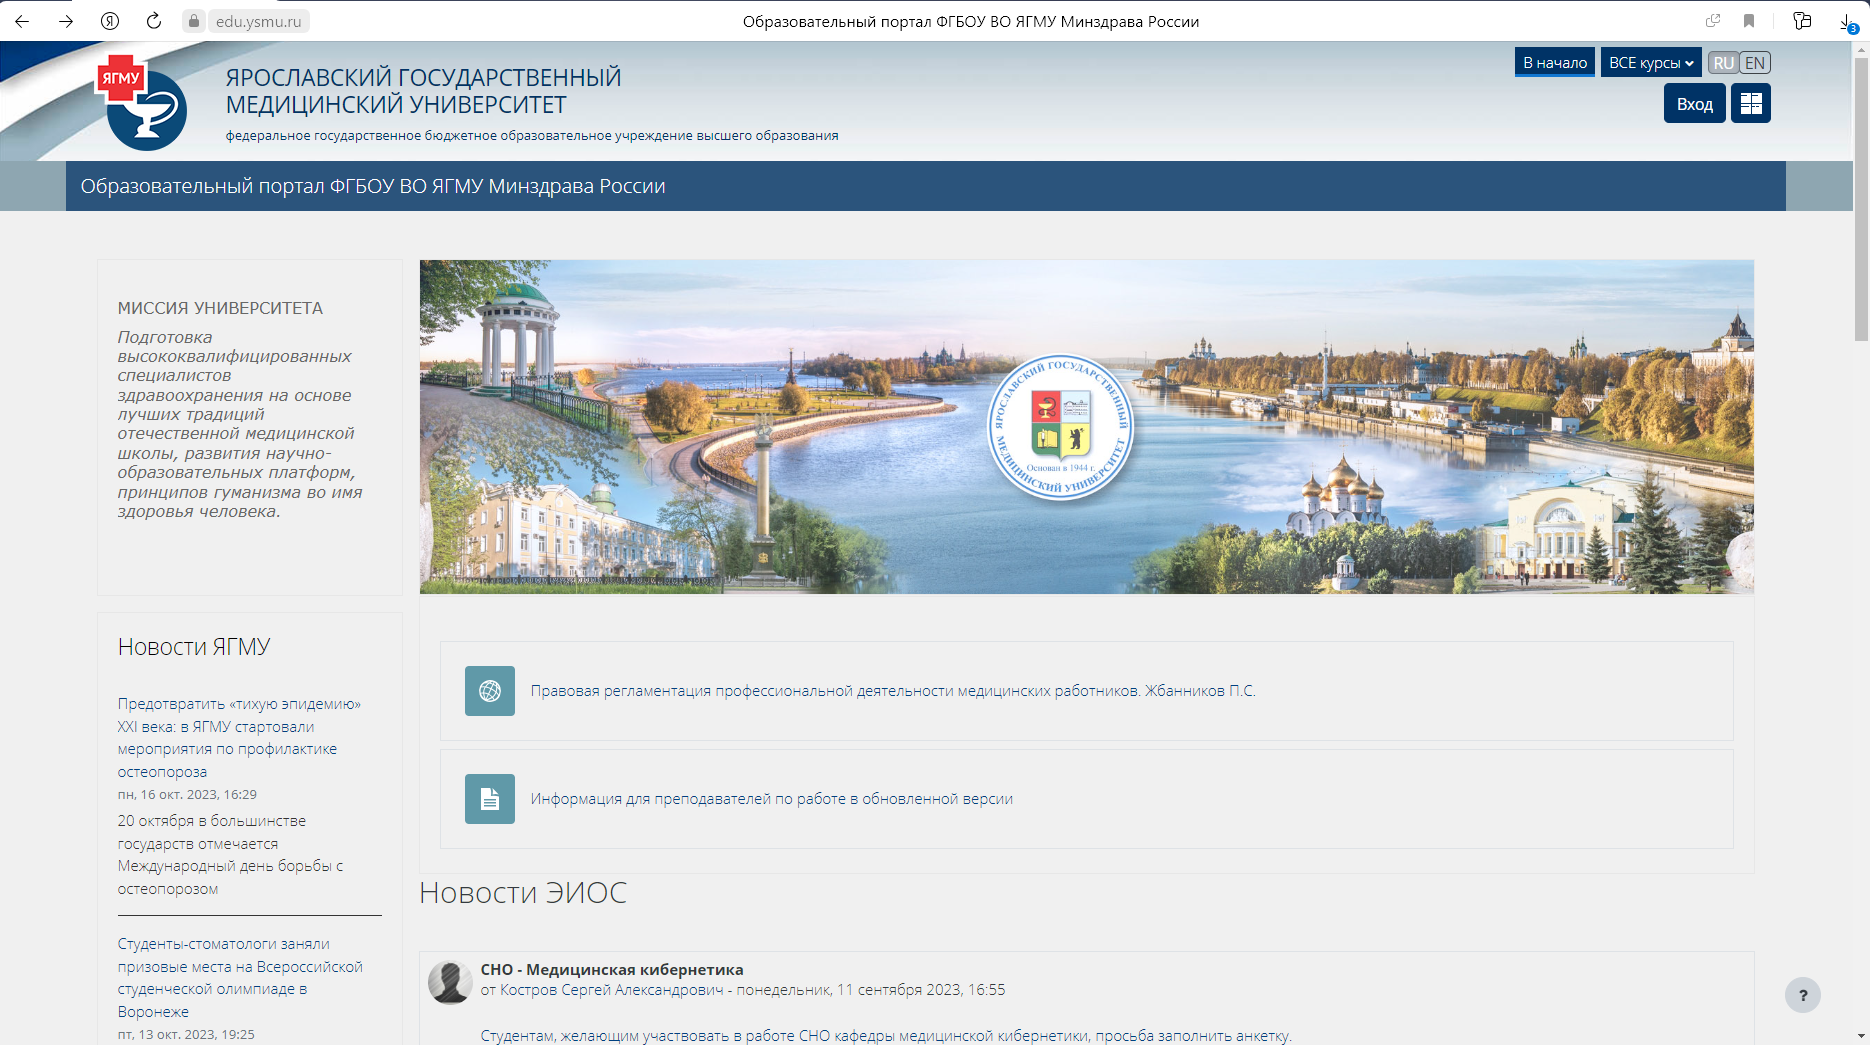Click date пн, 16 окт. 2023, 16:29
The height and width of the screenshot is (1045, 1870).
point(187,795)
